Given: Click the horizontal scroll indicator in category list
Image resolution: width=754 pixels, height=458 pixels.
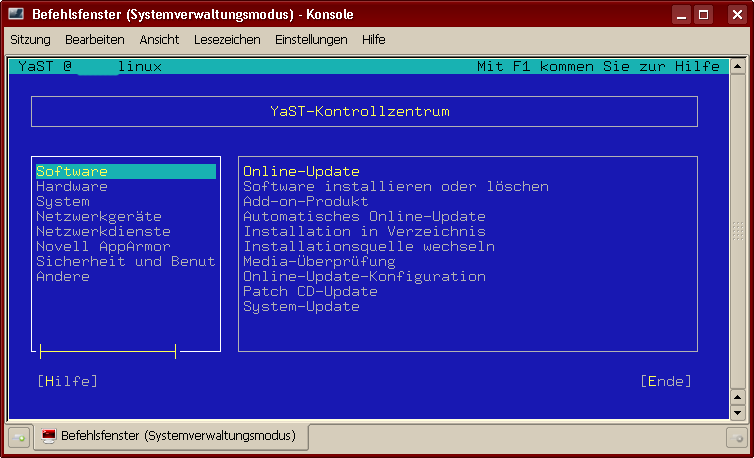Looking at the screenshot, I should point(108,352).
